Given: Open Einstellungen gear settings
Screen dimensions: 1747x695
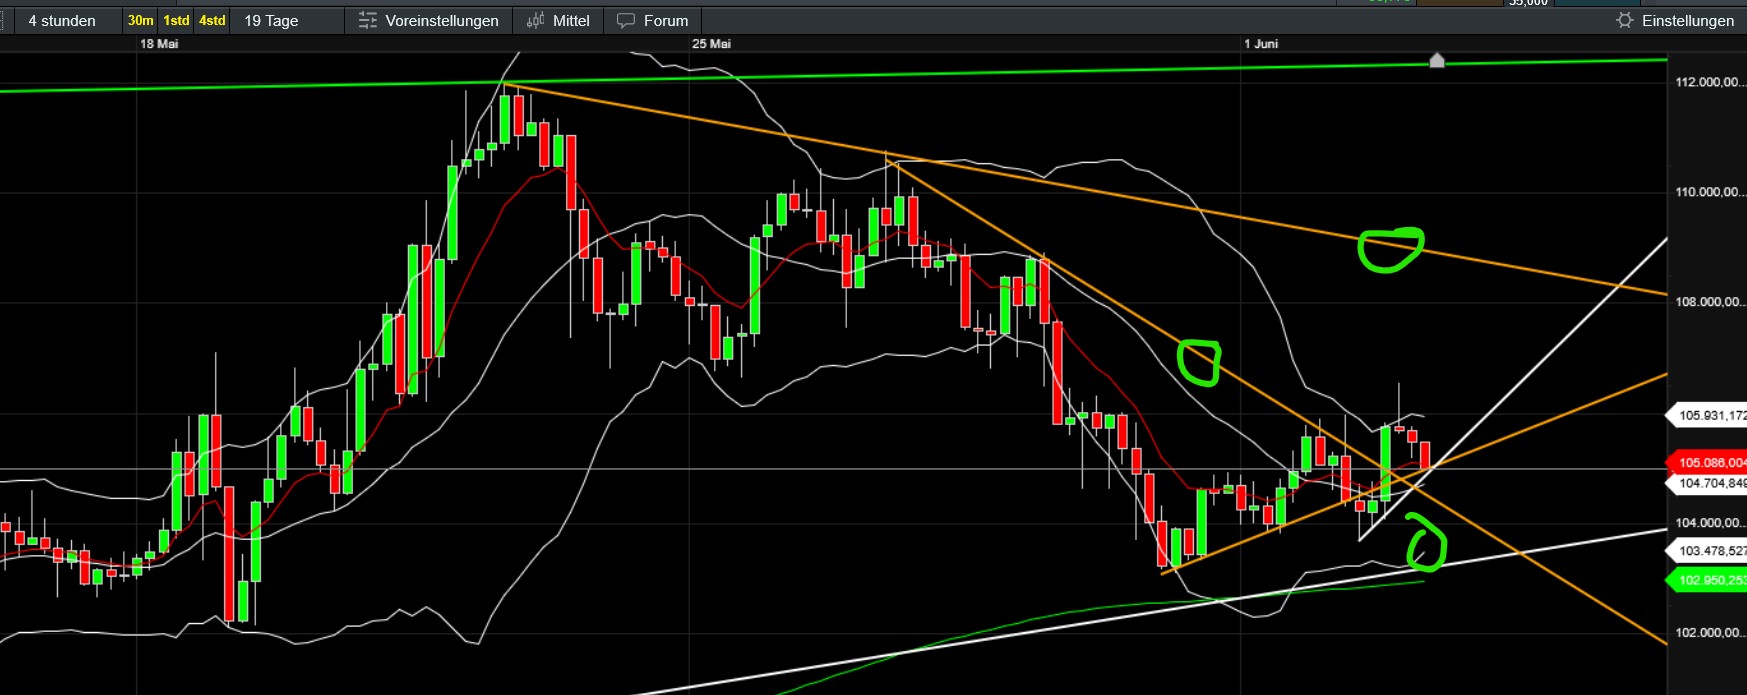Looking at the screenshot, I should (x=1675, y=20).
